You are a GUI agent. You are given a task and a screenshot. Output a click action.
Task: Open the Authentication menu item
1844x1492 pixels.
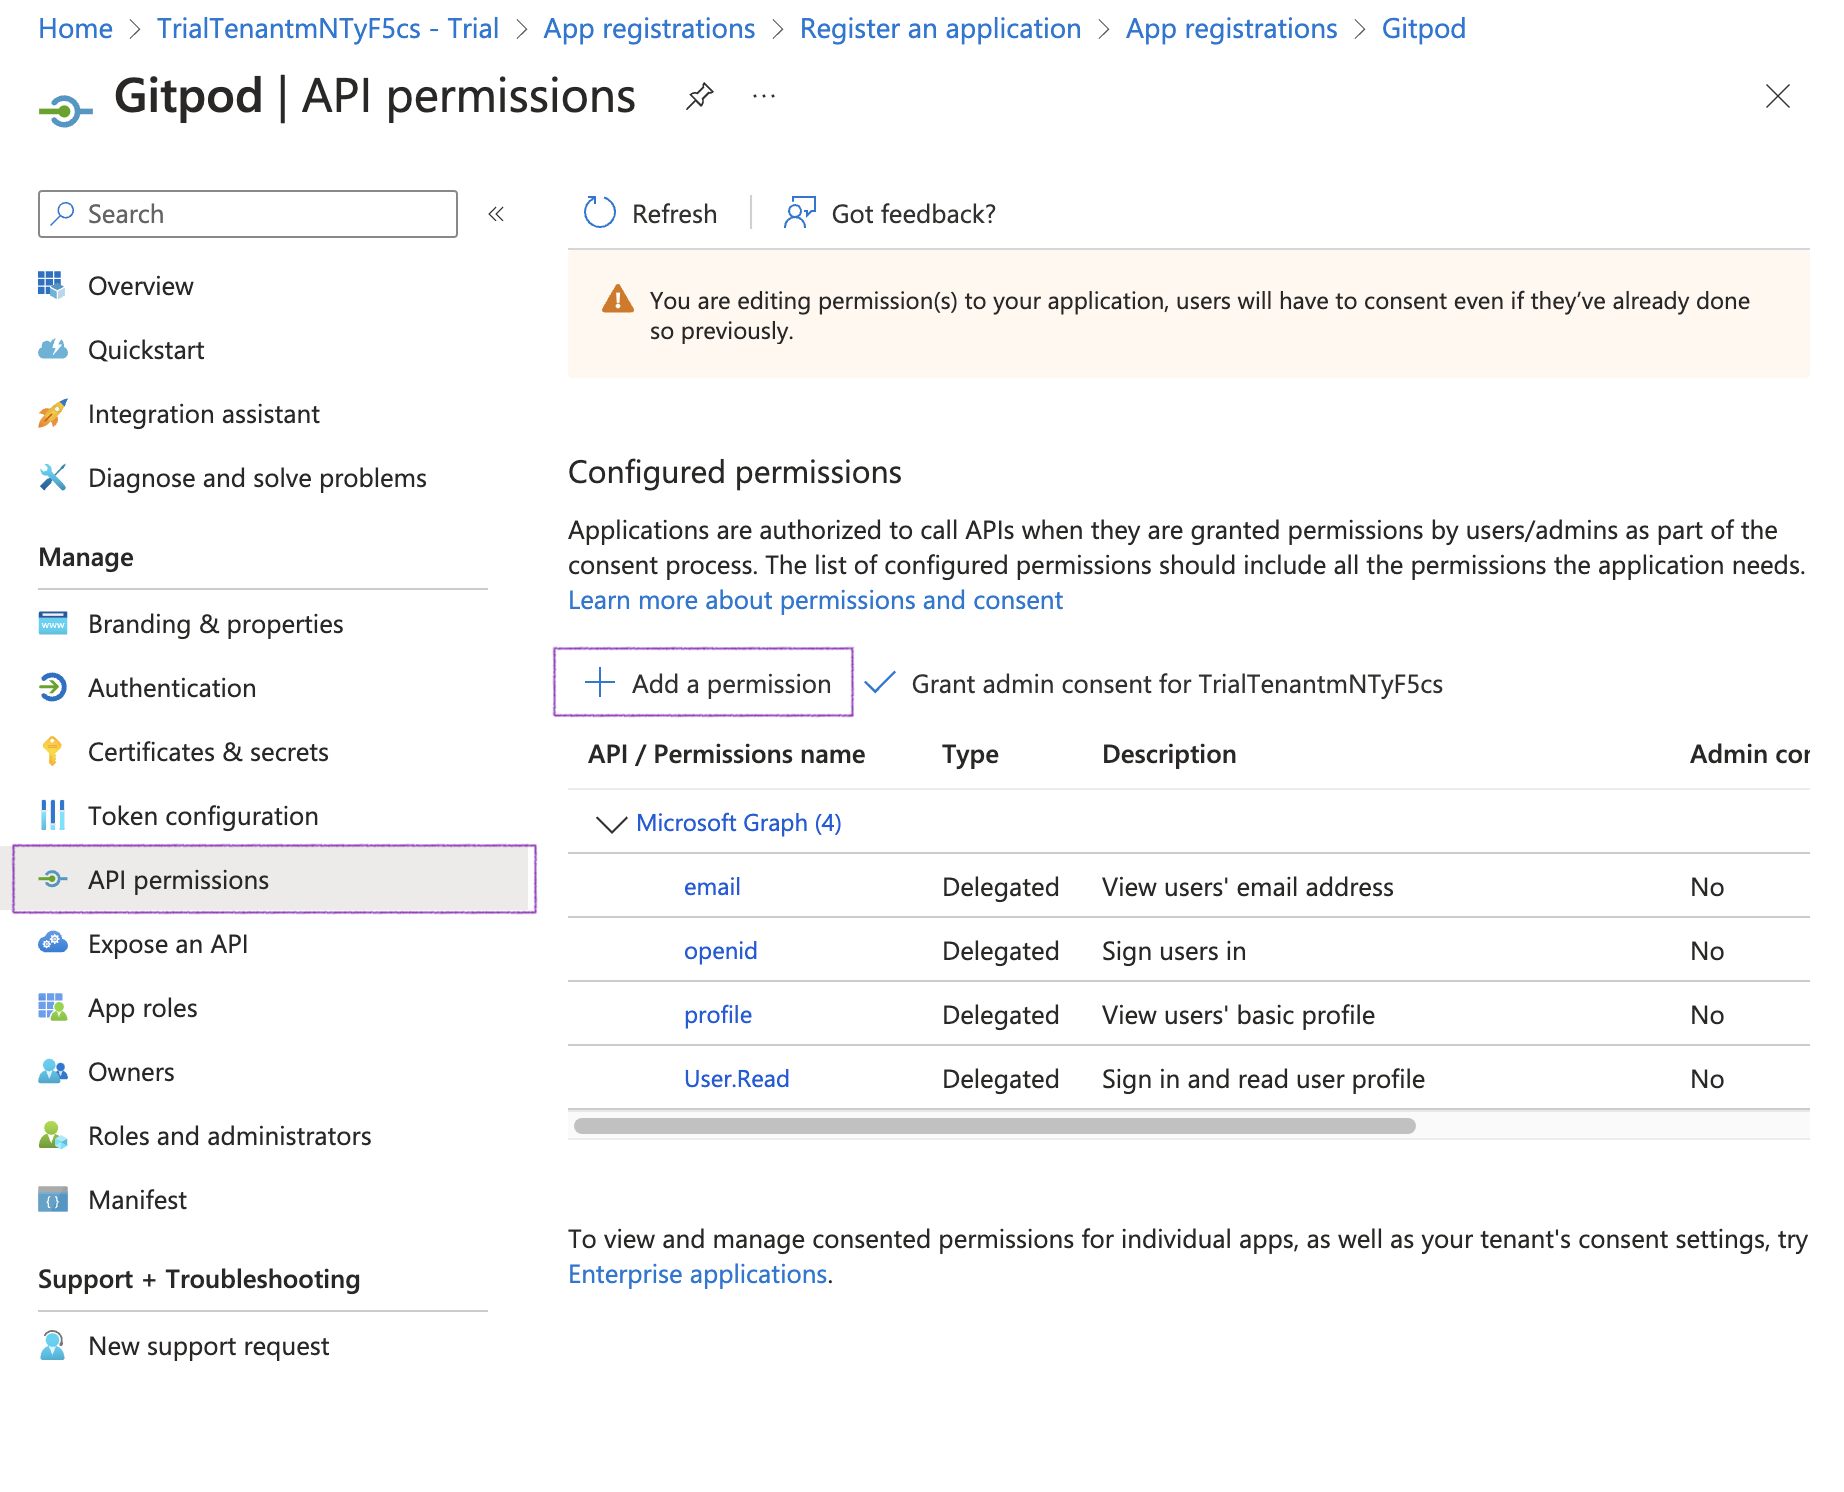click(172, 688)
